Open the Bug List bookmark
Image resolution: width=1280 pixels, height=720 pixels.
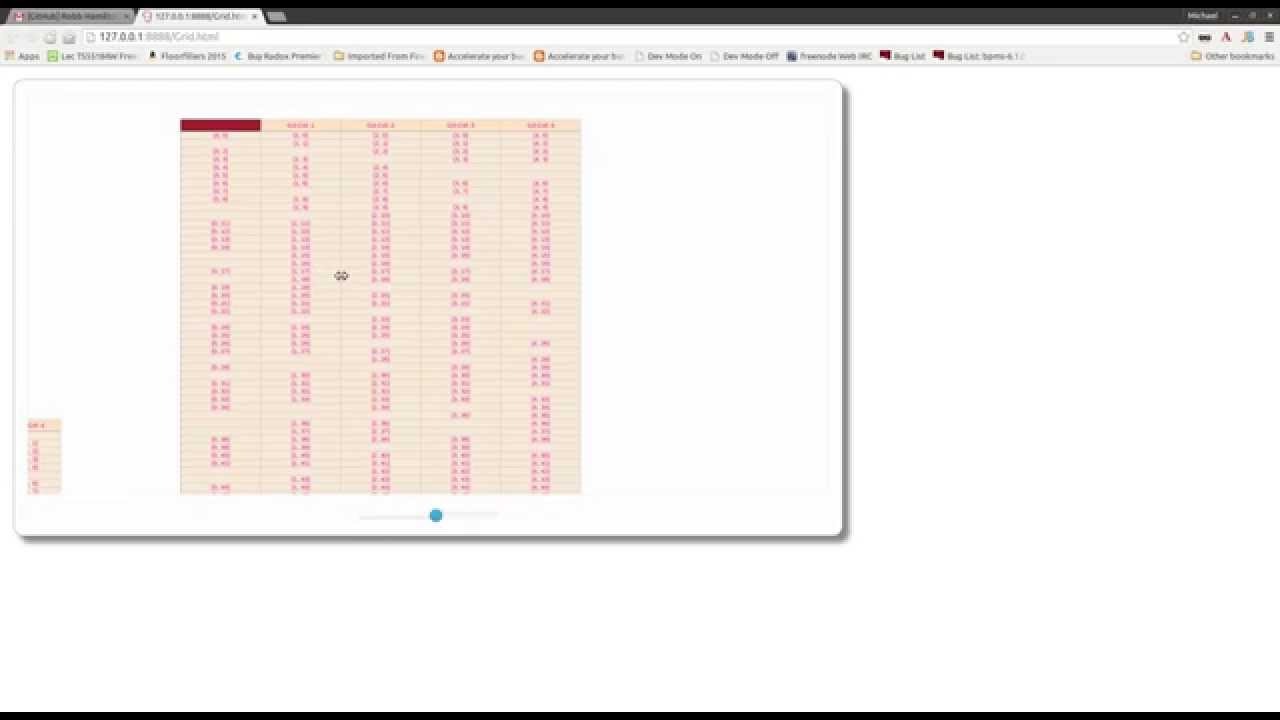[903, 56]
